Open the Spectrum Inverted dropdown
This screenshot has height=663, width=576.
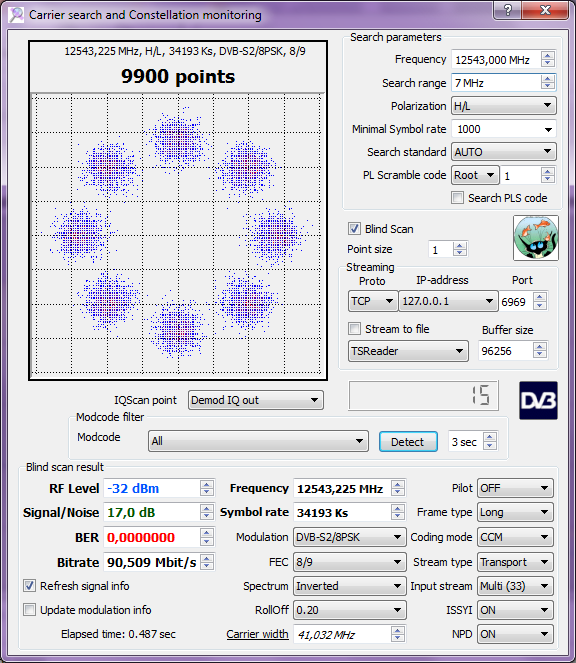click(x=349, y=586)
